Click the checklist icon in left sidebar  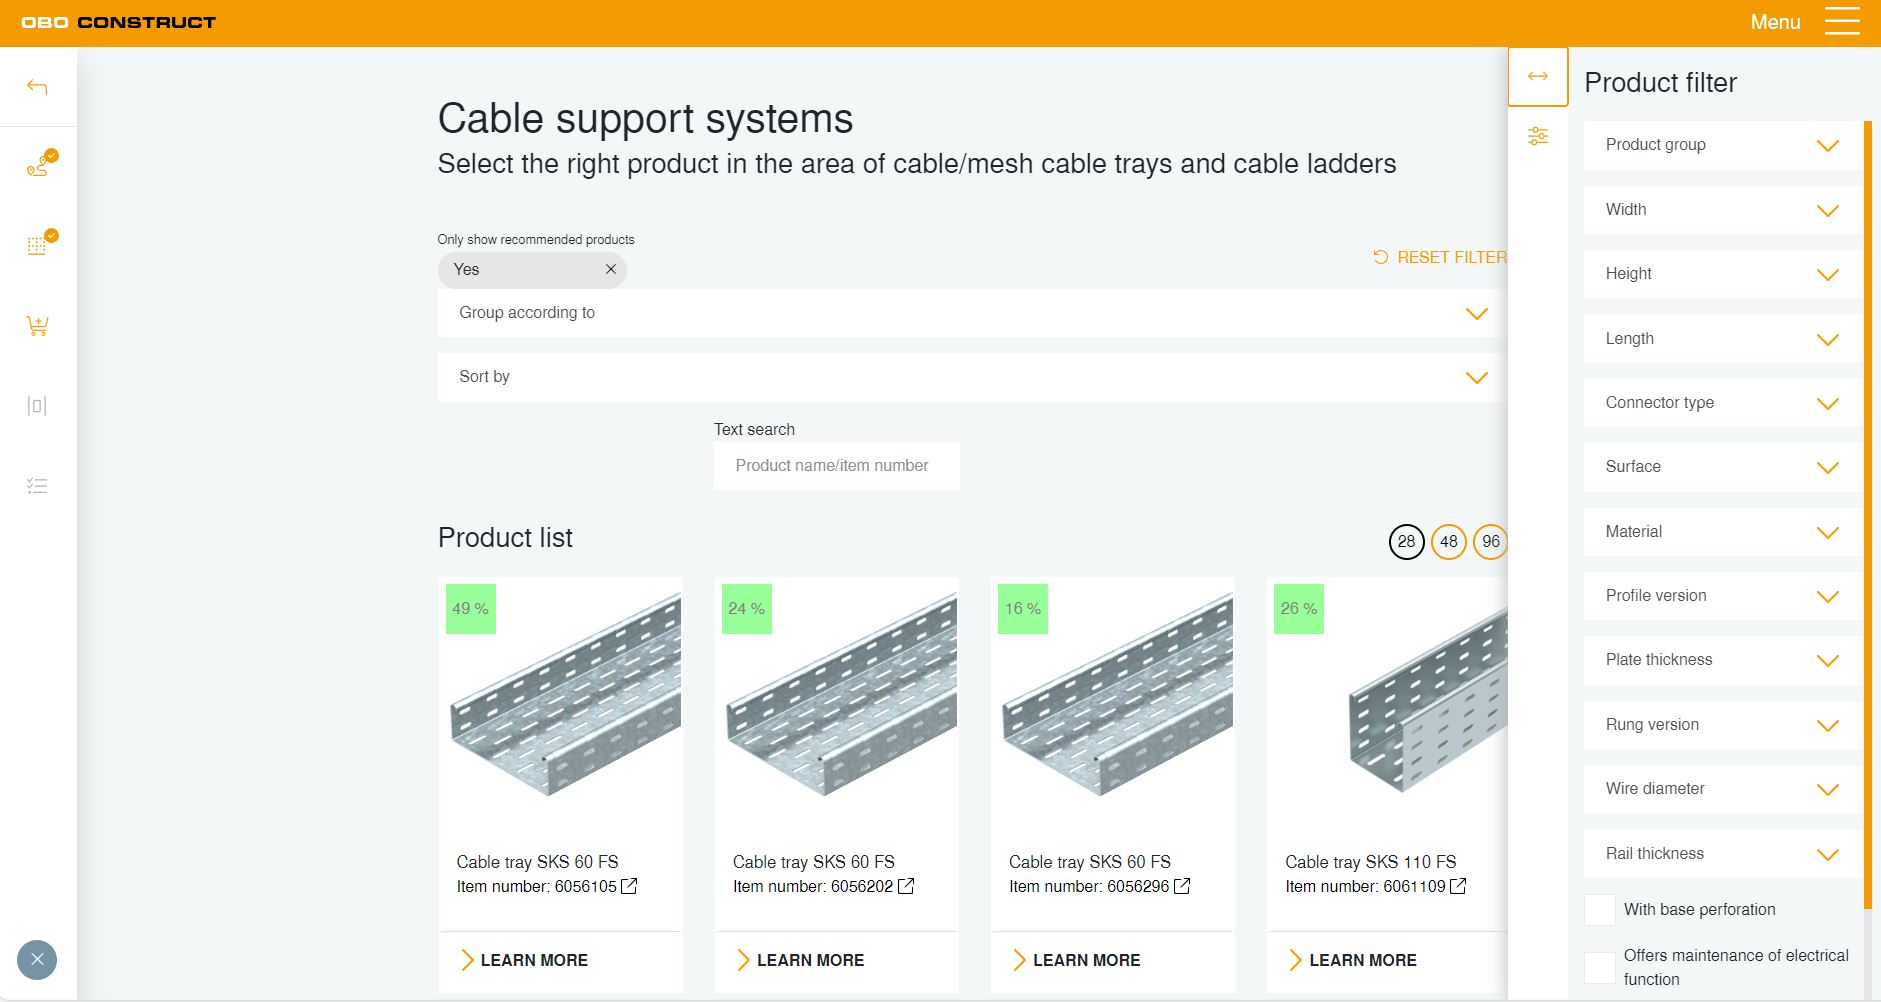click(x=37, y=486)
